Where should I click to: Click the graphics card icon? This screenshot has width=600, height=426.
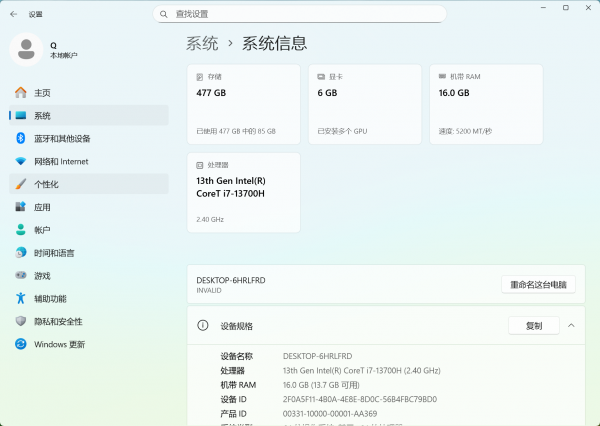coord(321,77)
